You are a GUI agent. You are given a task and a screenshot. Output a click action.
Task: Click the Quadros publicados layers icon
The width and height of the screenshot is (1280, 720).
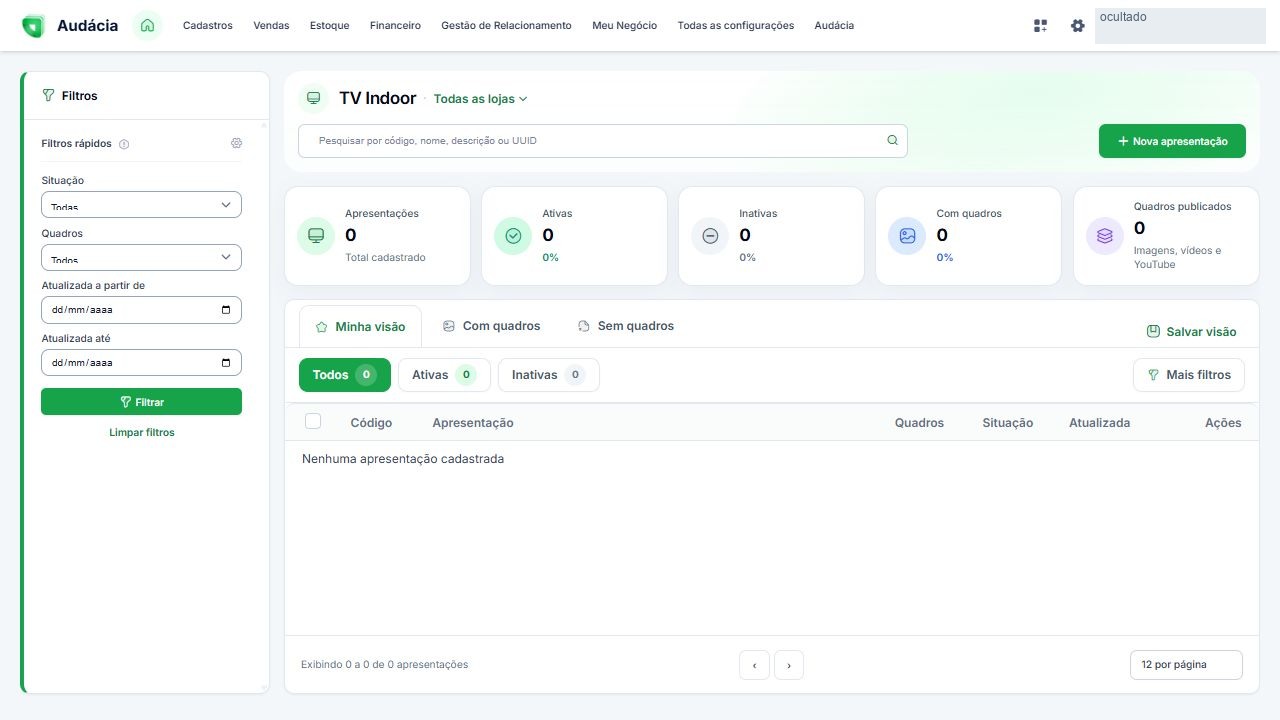pos(1105,236)
